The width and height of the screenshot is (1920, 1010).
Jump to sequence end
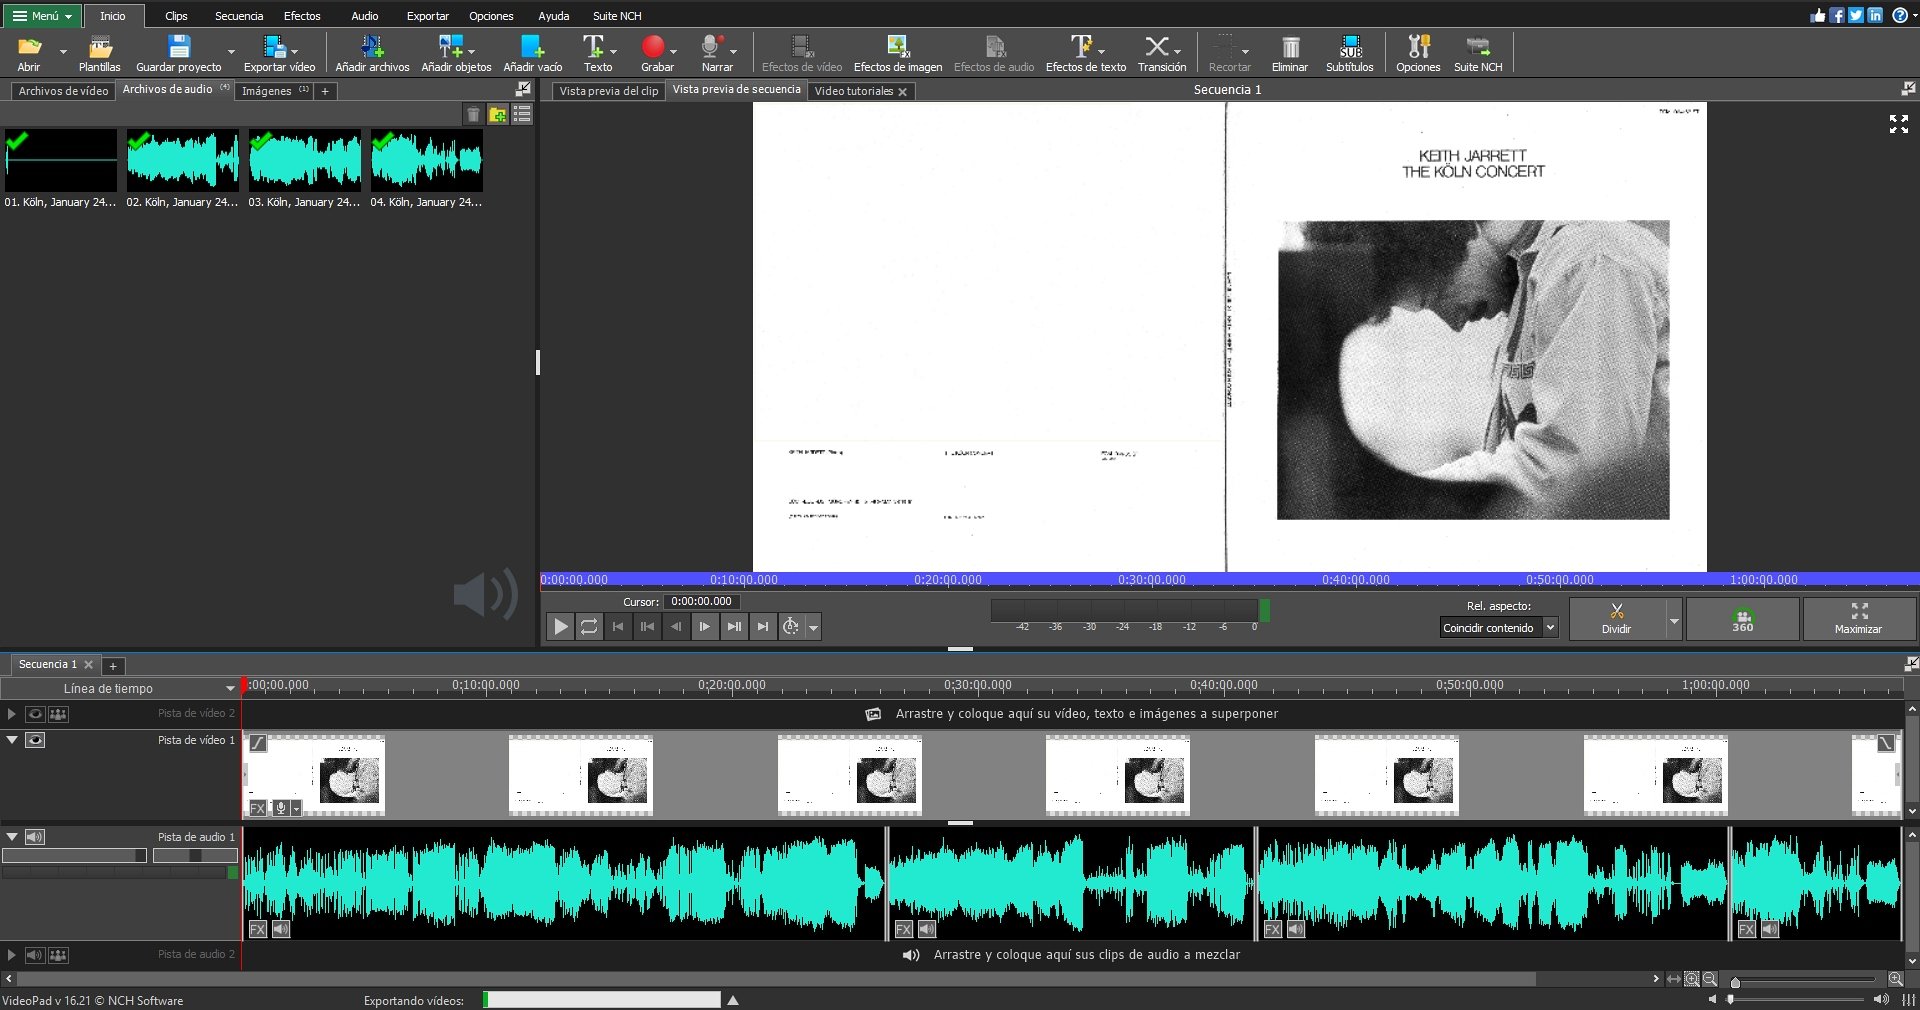pos(763,627)
